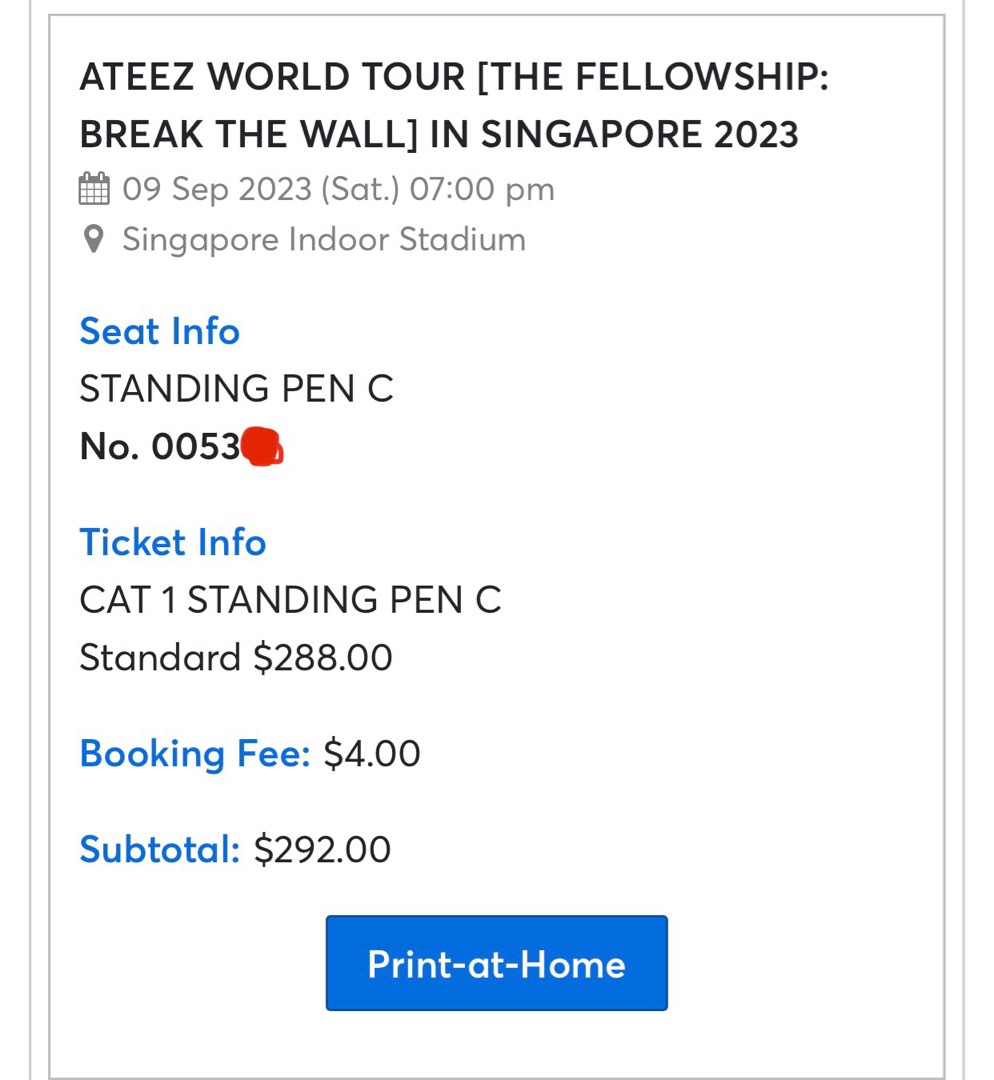Image resolution: width=994 pixels, height=1080 pixels.
Task: Select the location pin icon
Action: pyautogui.click(x=93, y=239)
